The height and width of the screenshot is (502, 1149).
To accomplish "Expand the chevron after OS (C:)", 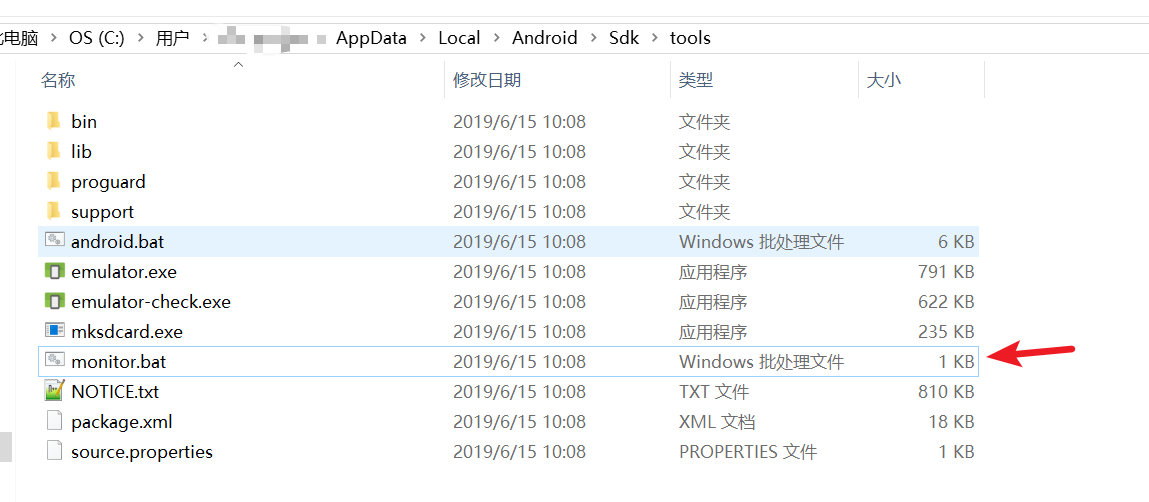I will coord(140,38).
